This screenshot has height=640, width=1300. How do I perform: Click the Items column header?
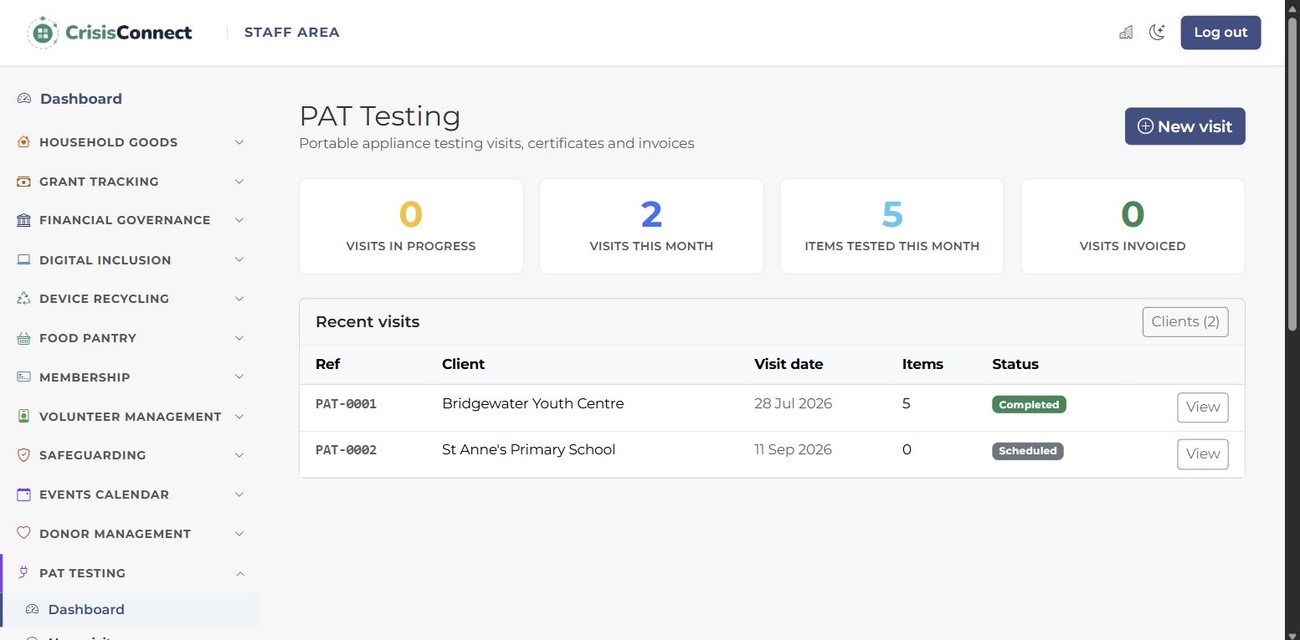(x=923, y=364)
